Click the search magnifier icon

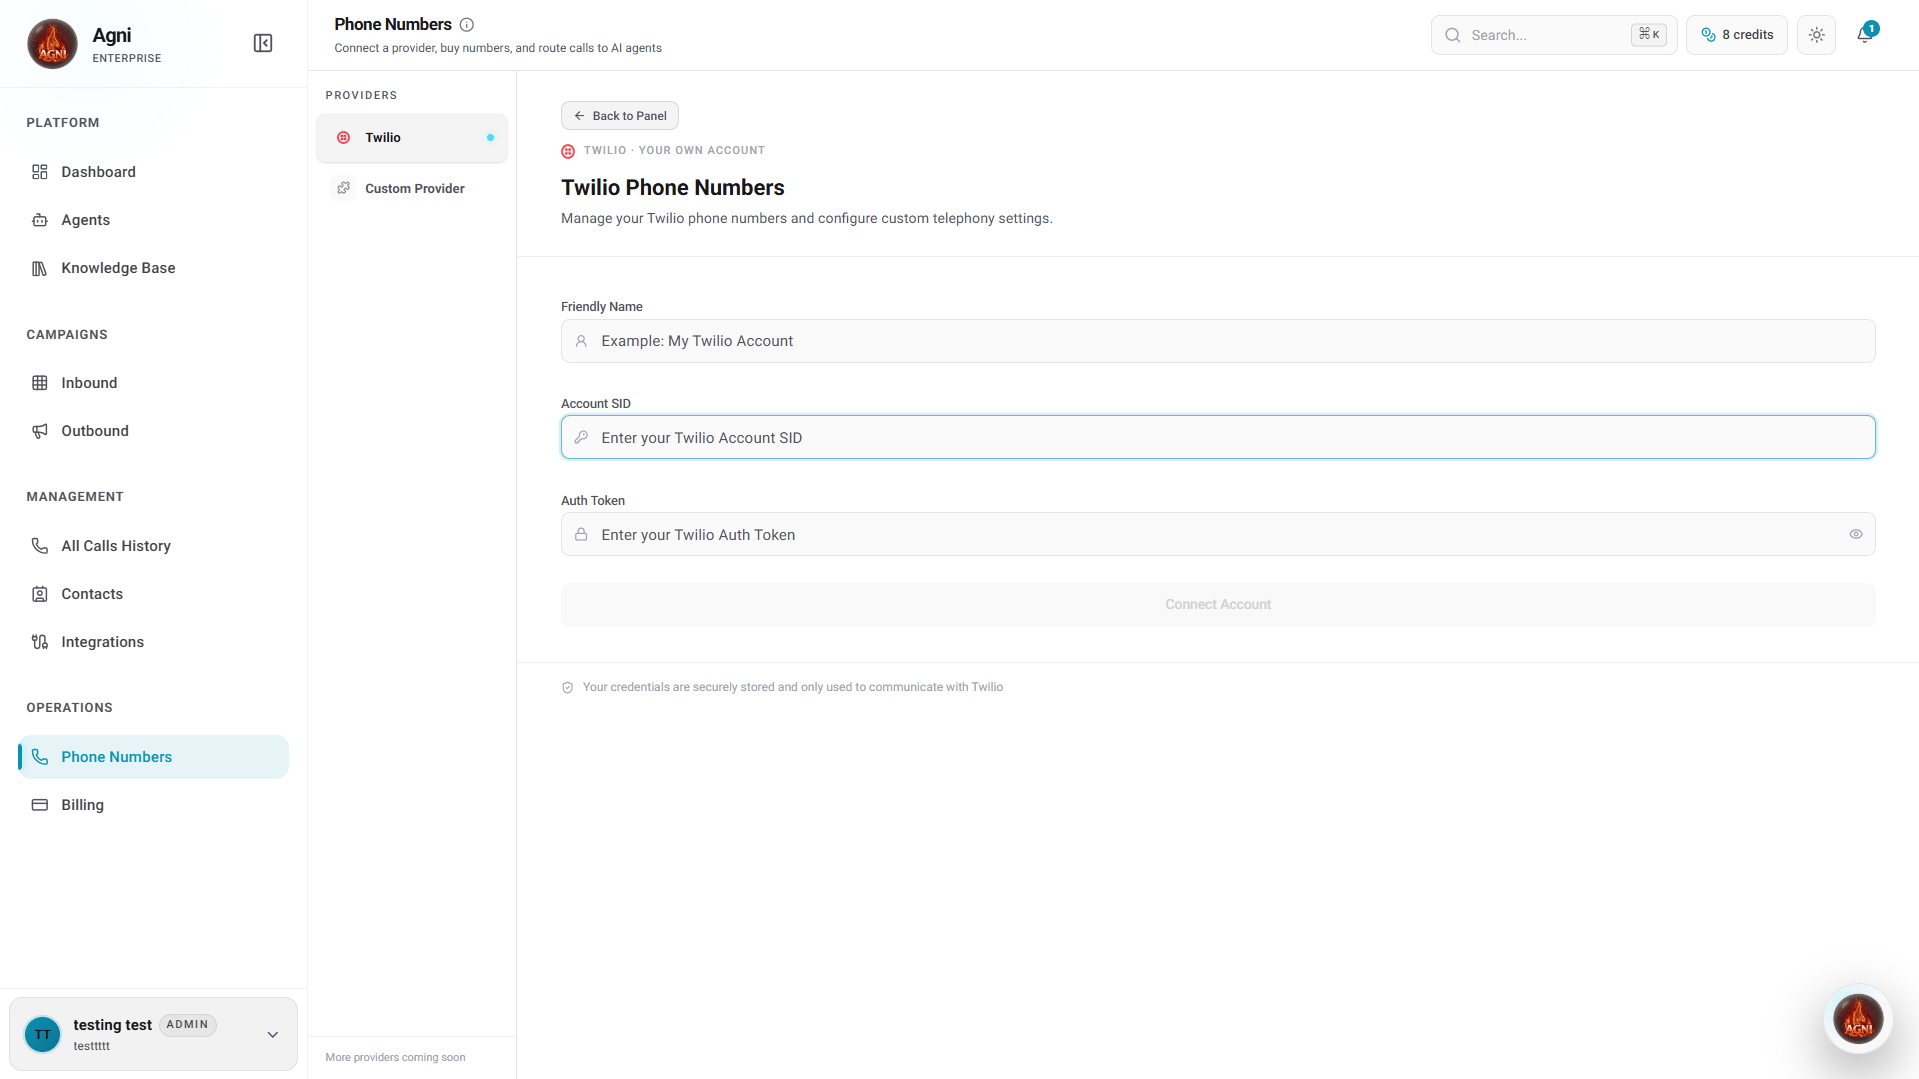click(1453, 35)
